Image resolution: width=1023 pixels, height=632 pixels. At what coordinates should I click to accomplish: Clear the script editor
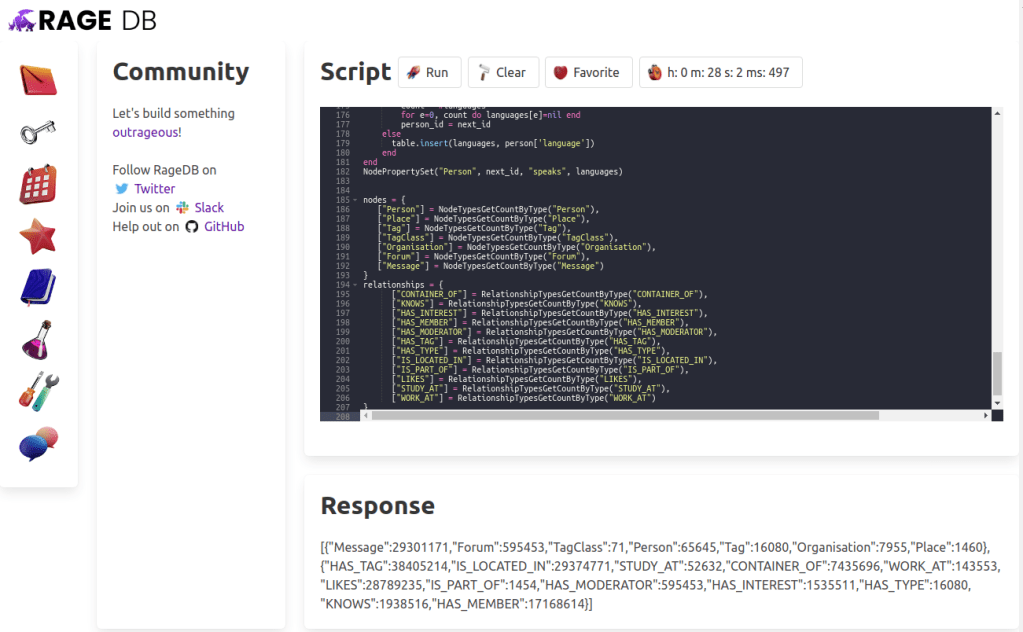[502, 72]
